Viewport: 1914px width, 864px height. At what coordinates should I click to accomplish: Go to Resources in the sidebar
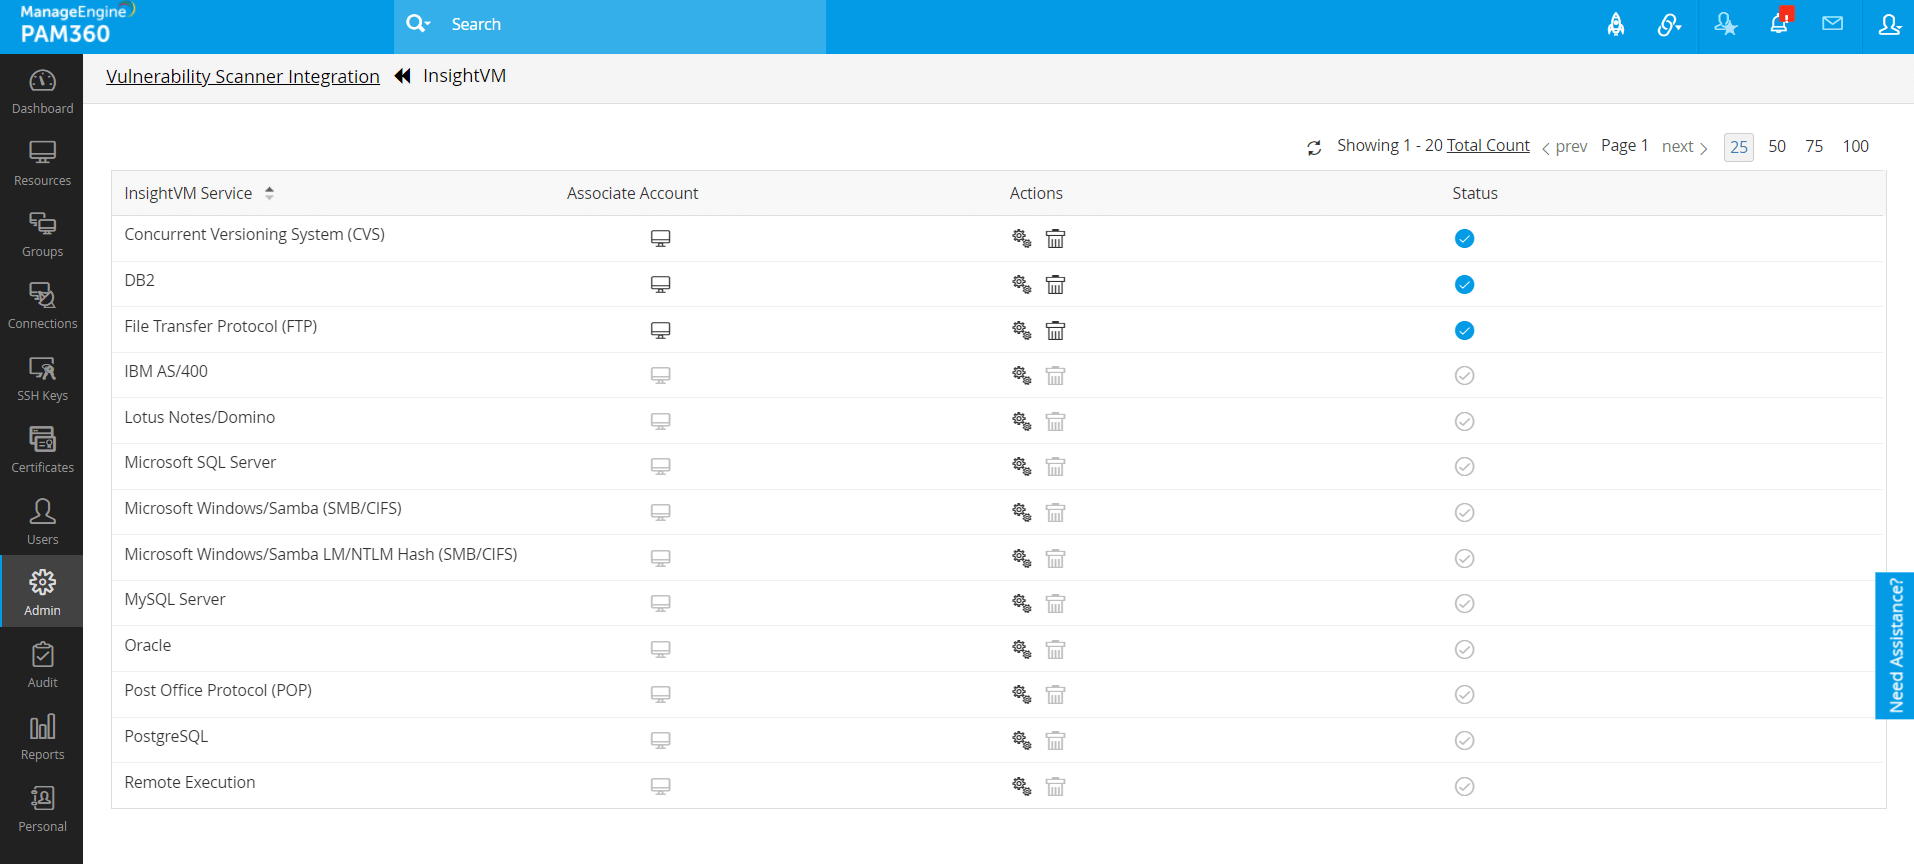click(x=42, y=163)
